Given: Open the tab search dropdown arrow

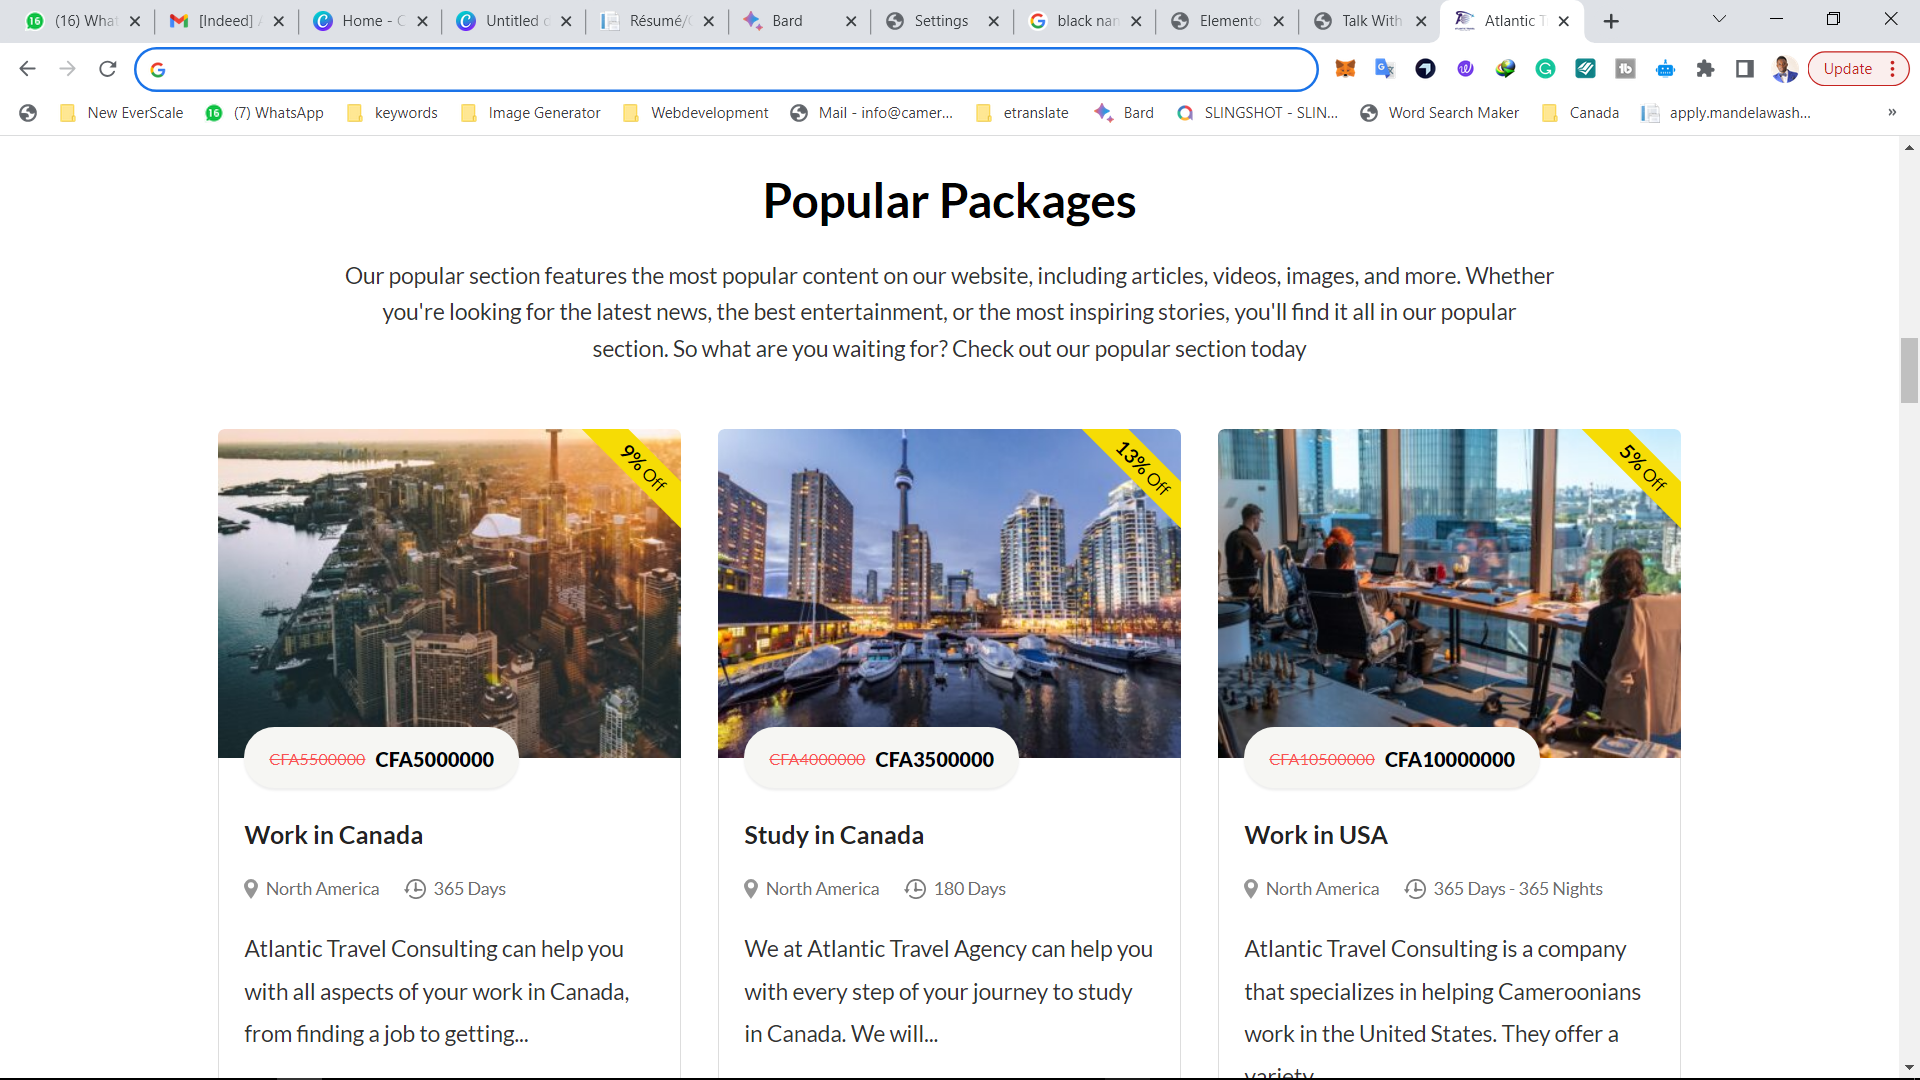Looking at the screenshot, I should coord(1719,20).
